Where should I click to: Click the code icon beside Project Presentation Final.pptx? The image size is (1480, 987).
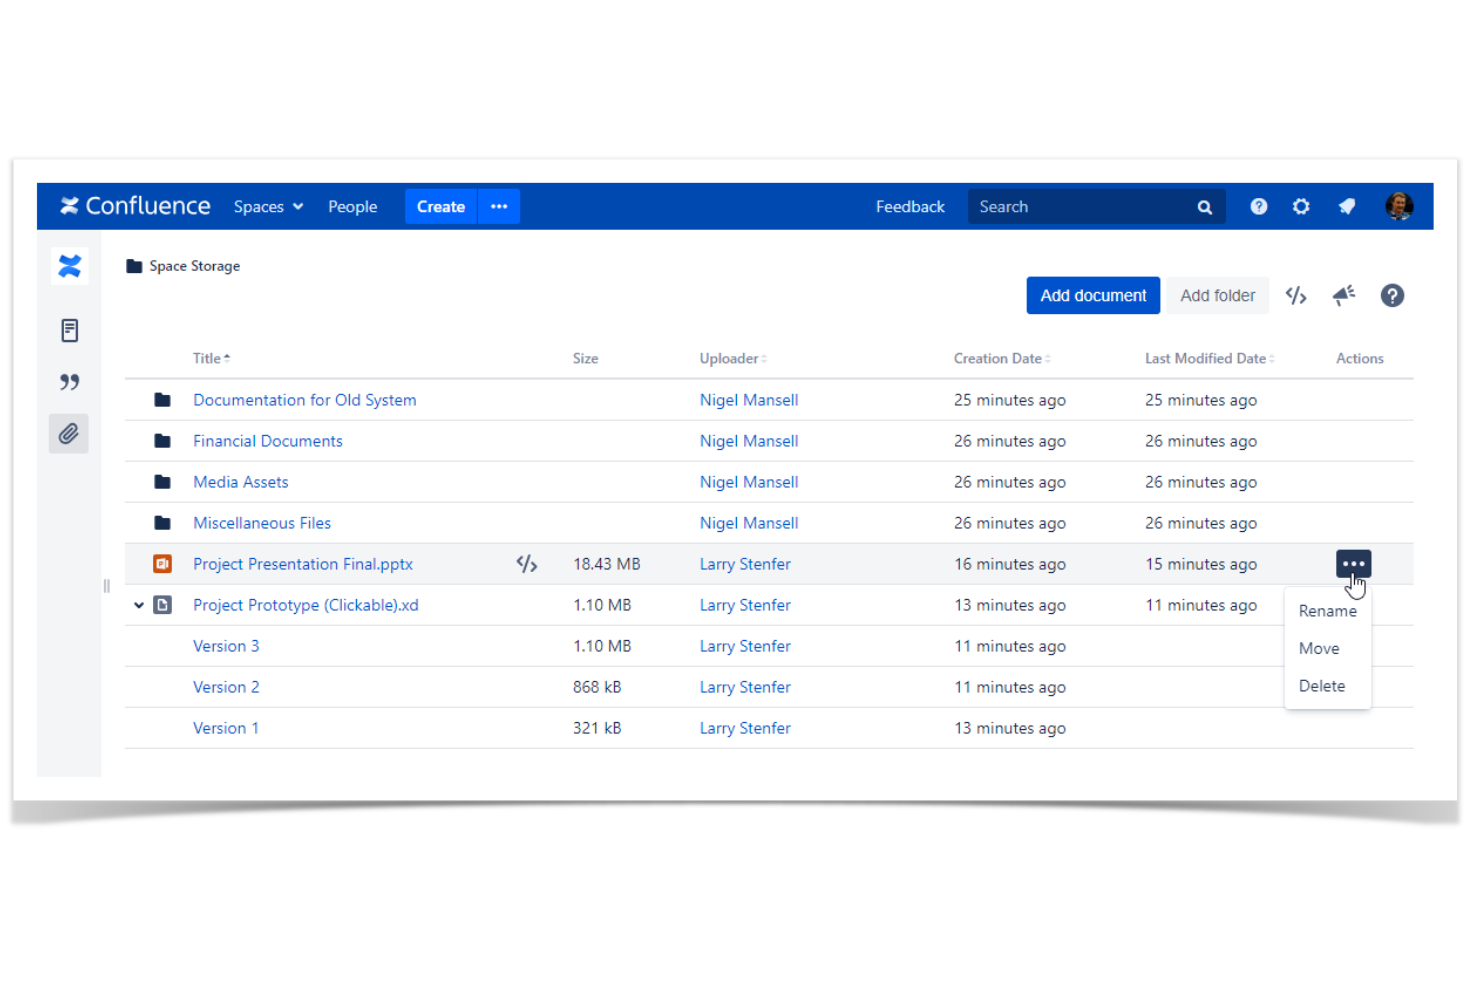[527, 563]
